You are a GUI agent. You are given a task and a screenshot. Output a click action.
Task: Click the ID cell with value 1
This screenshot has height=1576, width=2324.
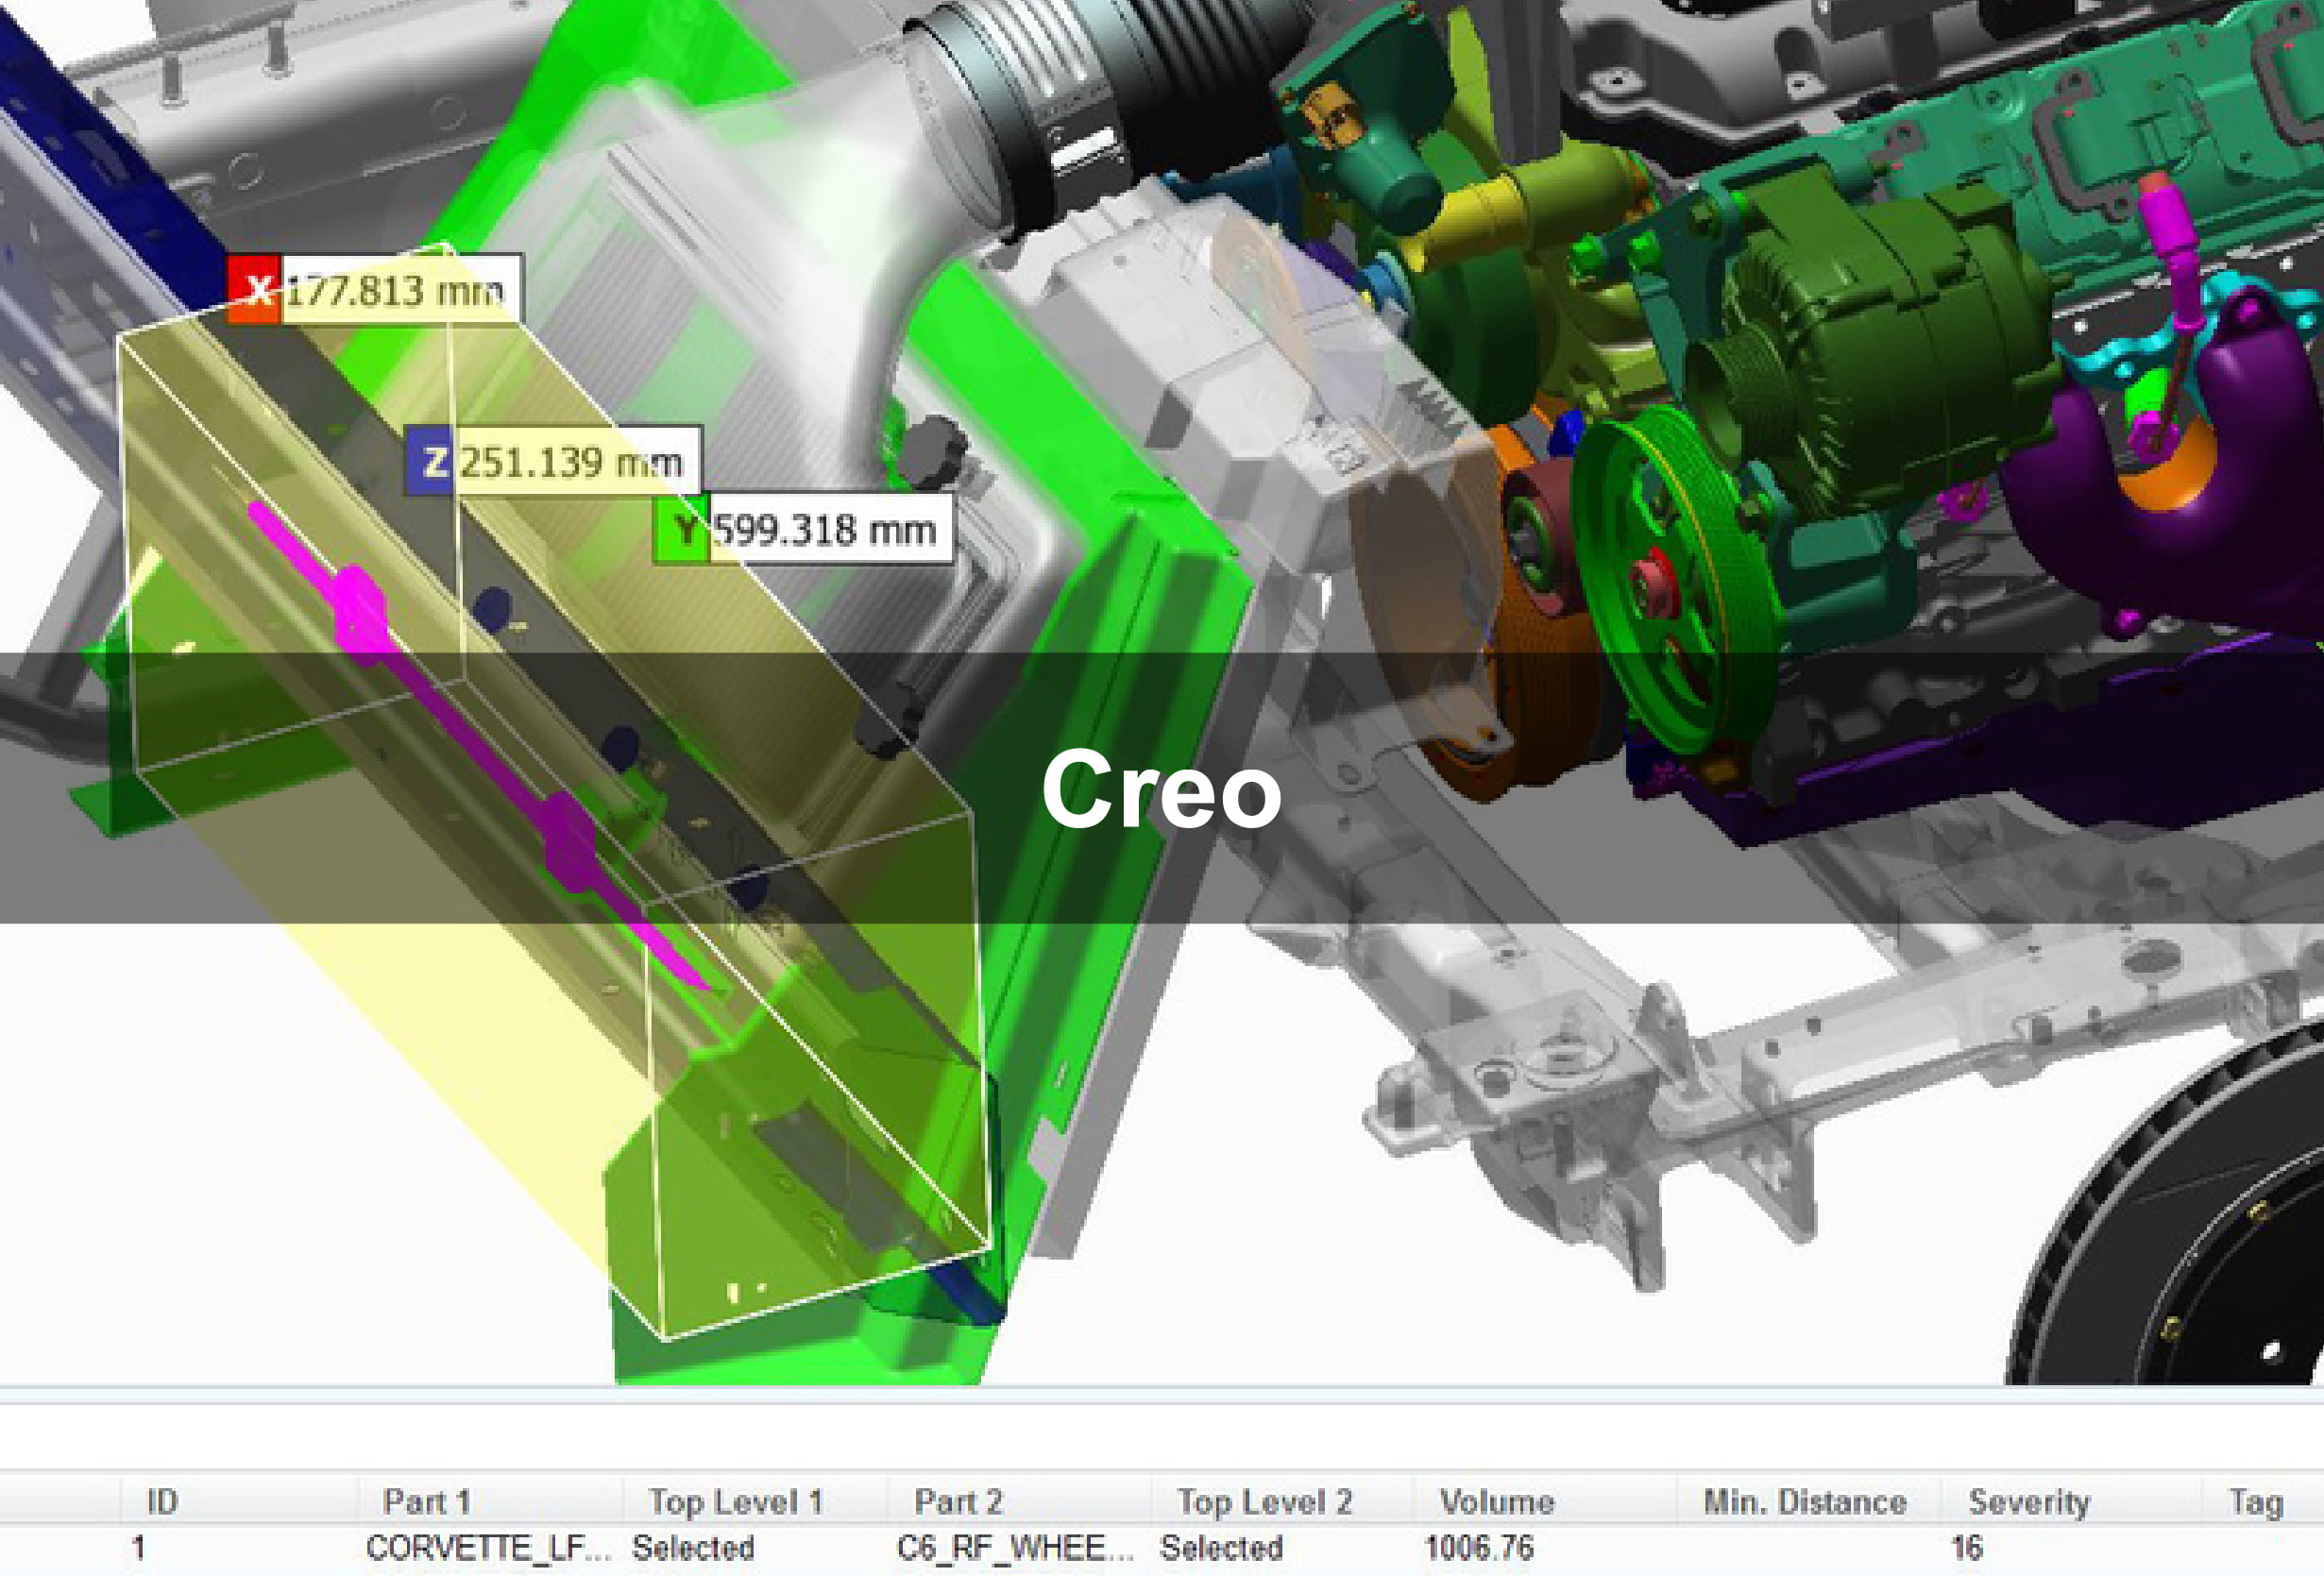point(139,1548)
